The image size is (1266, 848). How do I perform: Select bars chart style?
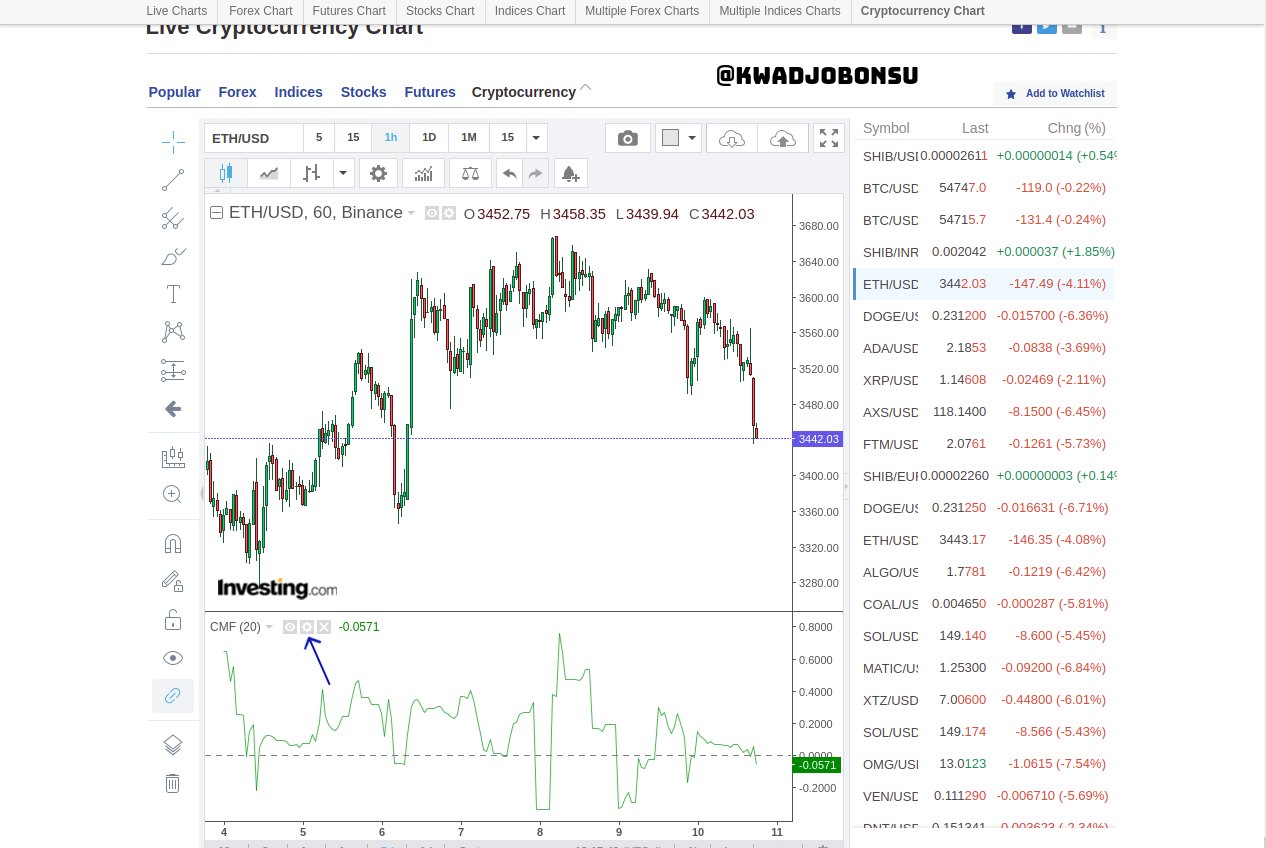(312, 173)
